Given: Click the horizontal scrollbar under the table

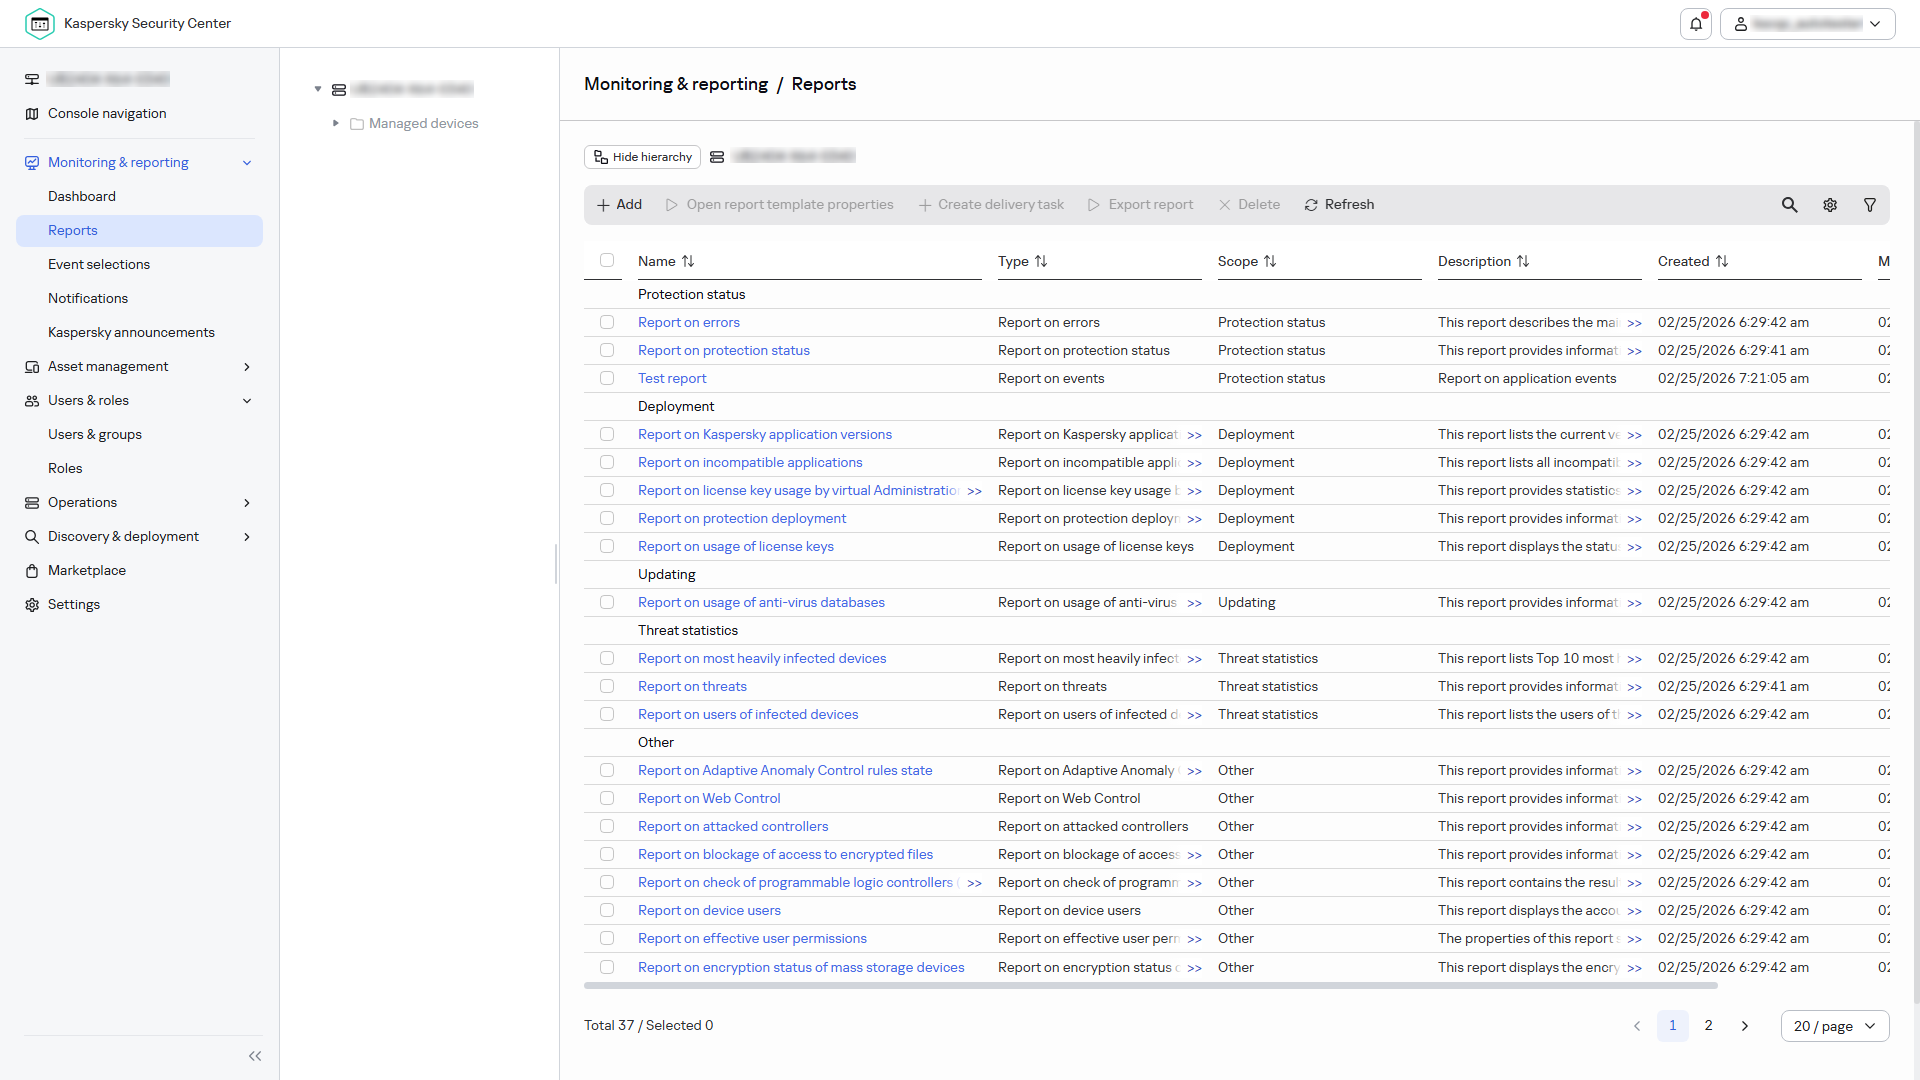Looking at the screenshot, I should (1150, 986).
